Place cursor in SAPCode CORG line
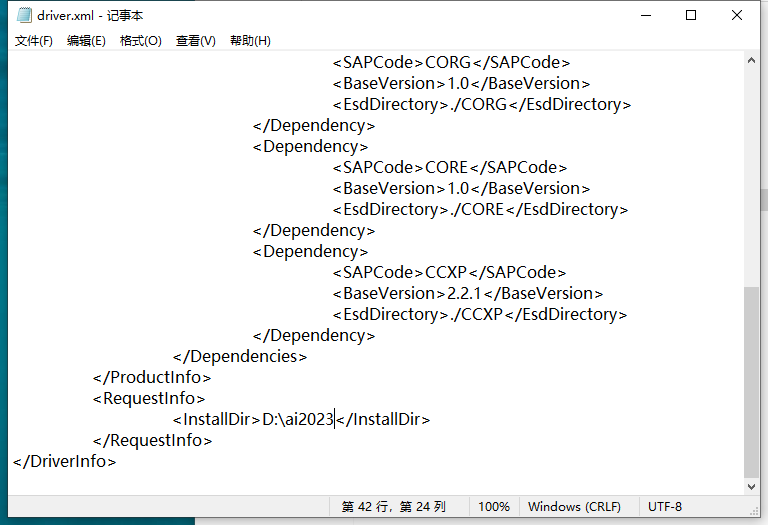Screen dimensions: 768x525 tap(451, 63)
